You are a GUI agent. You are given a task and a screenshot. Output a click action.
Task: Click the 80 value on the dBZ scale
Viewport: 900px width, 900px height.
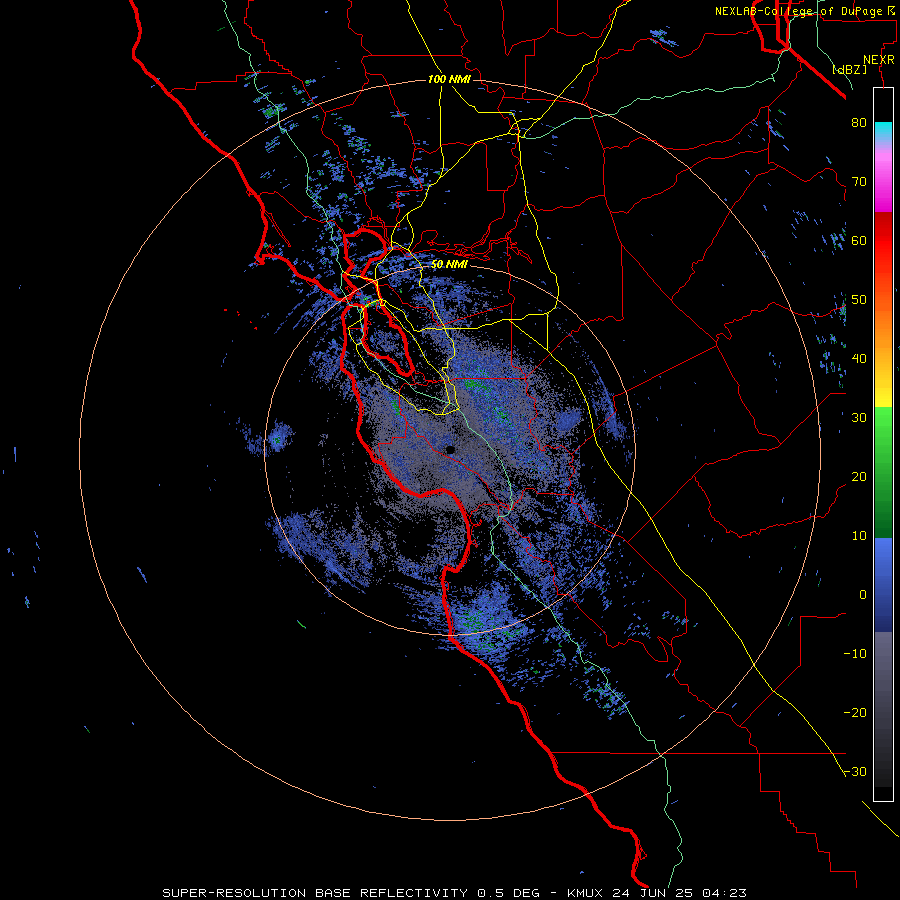859,122
